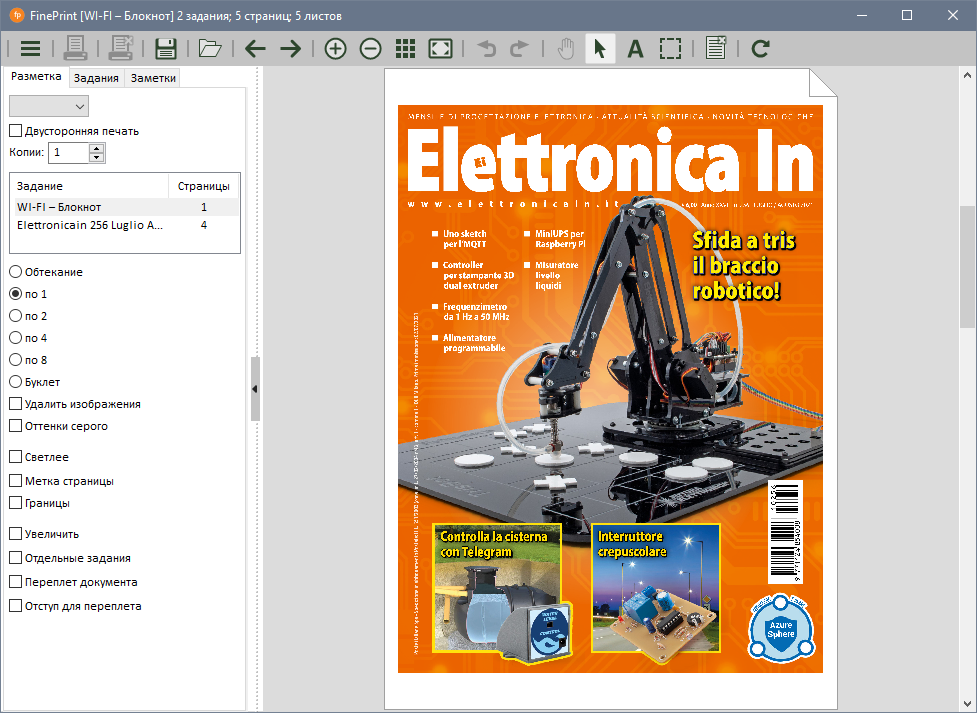Enable the Двусторонняя печать checkbox
The width and height of the screenshot is (977, 713).
pos(16,131)
